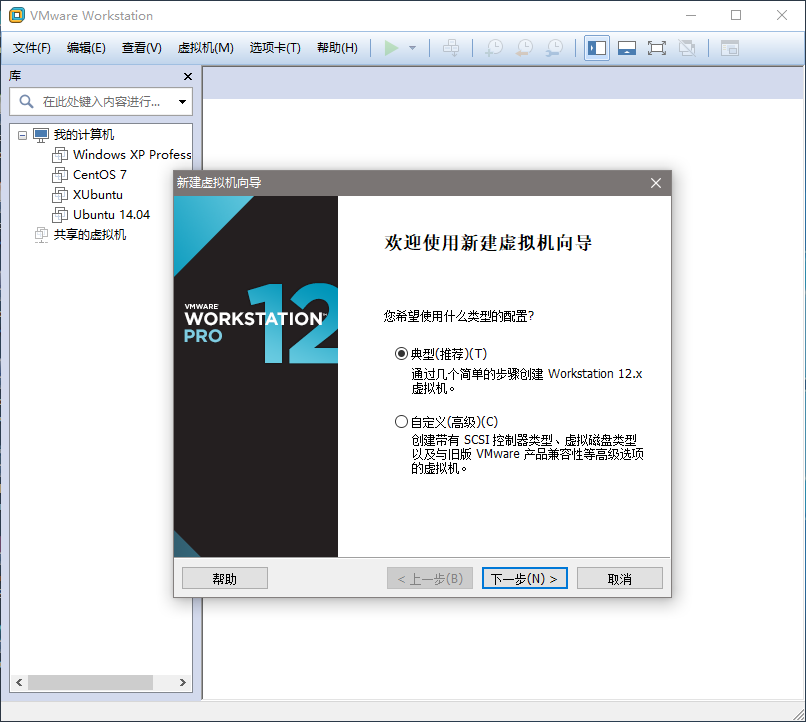Viewport: 806px width, 722px height.
Task: Click the < 上一步(B) button
Action: click(x=430, y=578)
